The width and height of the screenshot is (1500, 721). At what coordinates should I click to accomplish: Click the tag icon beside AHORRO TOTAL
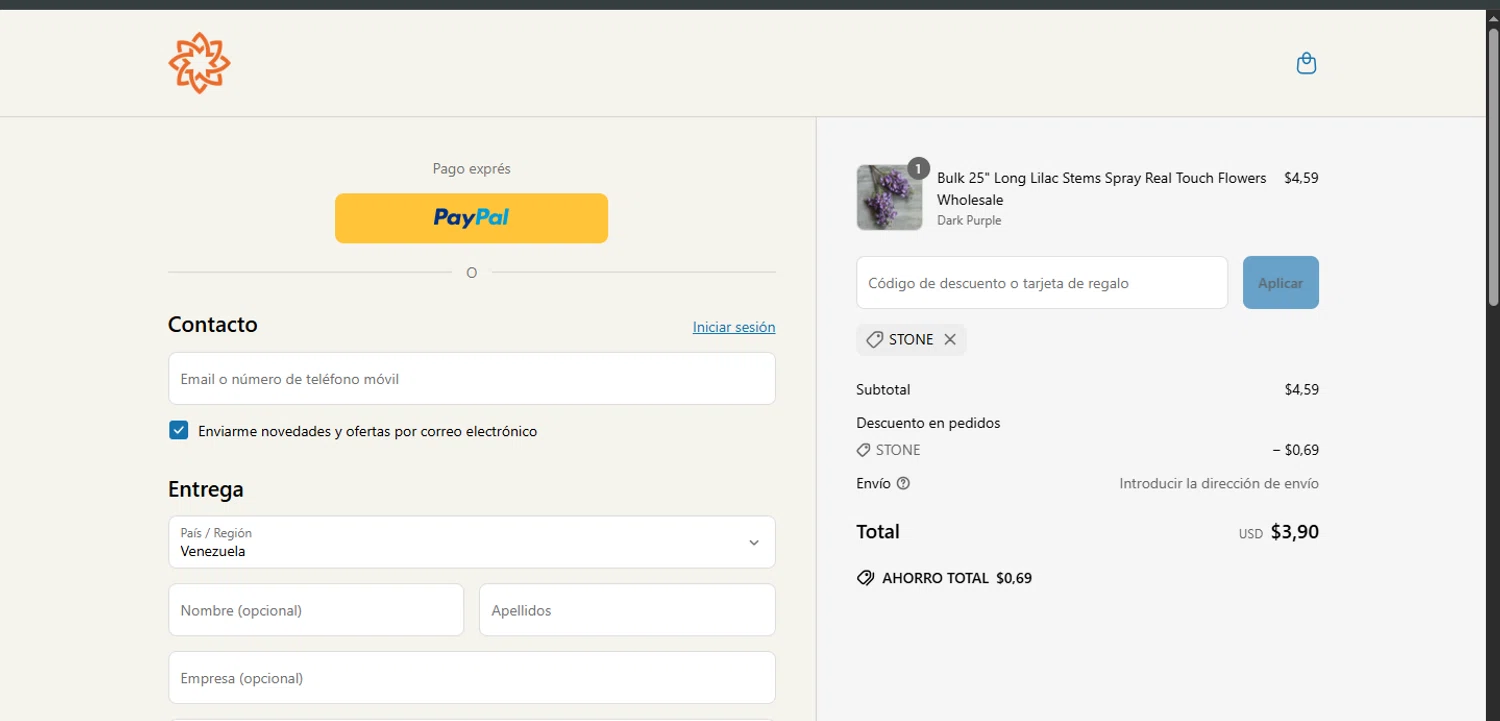(865, 578)
